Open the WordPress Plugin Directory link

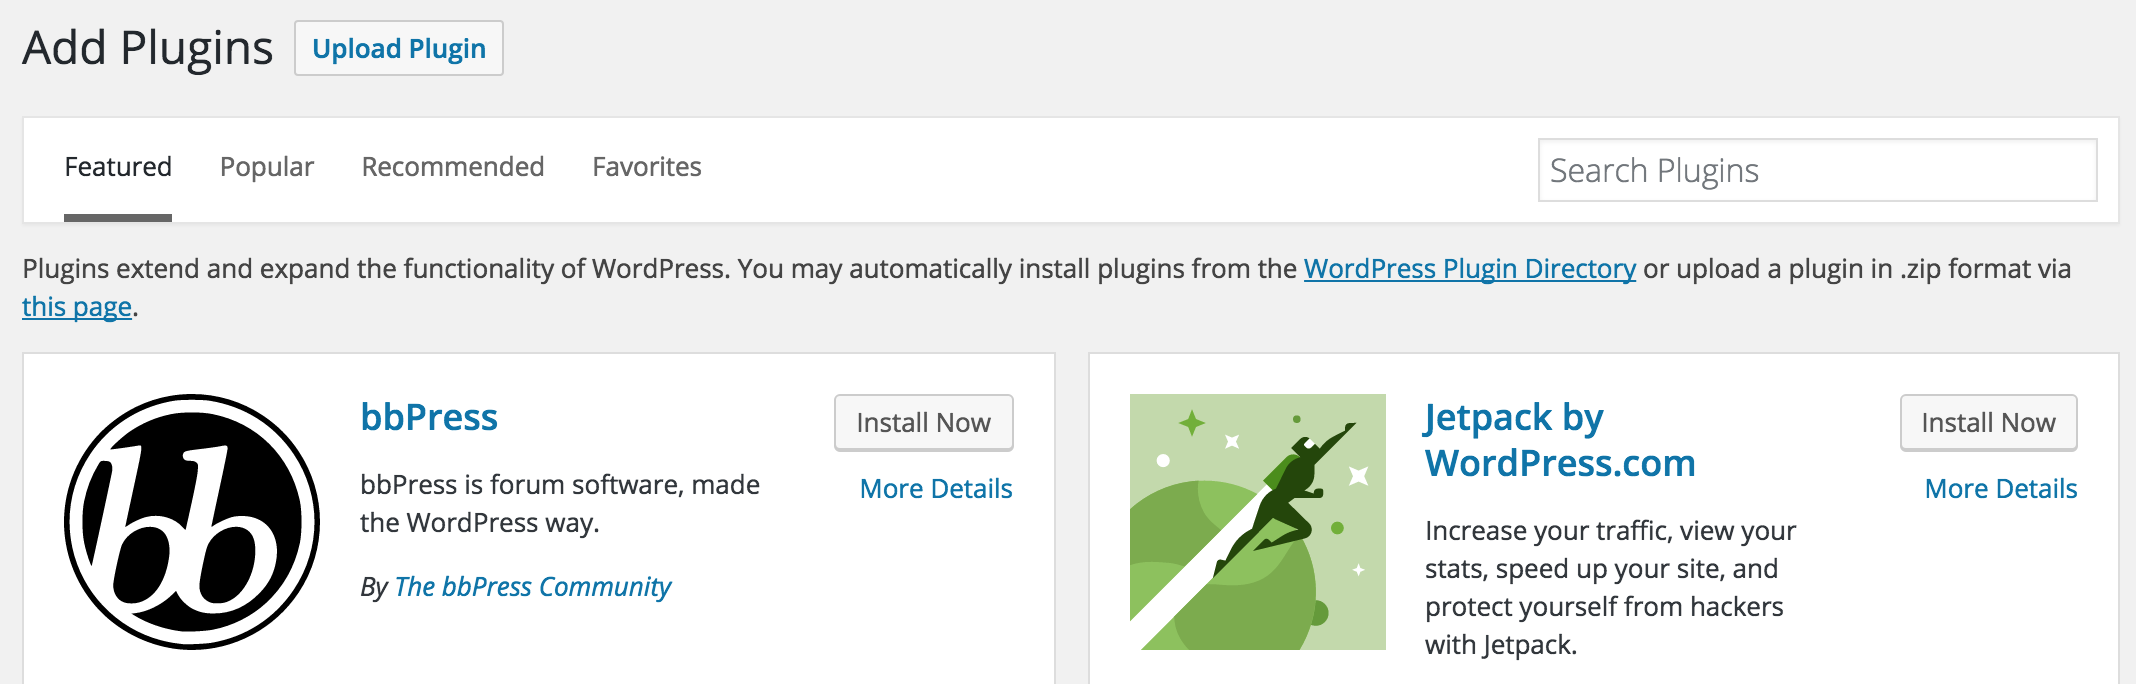[x=1470, y=269]
